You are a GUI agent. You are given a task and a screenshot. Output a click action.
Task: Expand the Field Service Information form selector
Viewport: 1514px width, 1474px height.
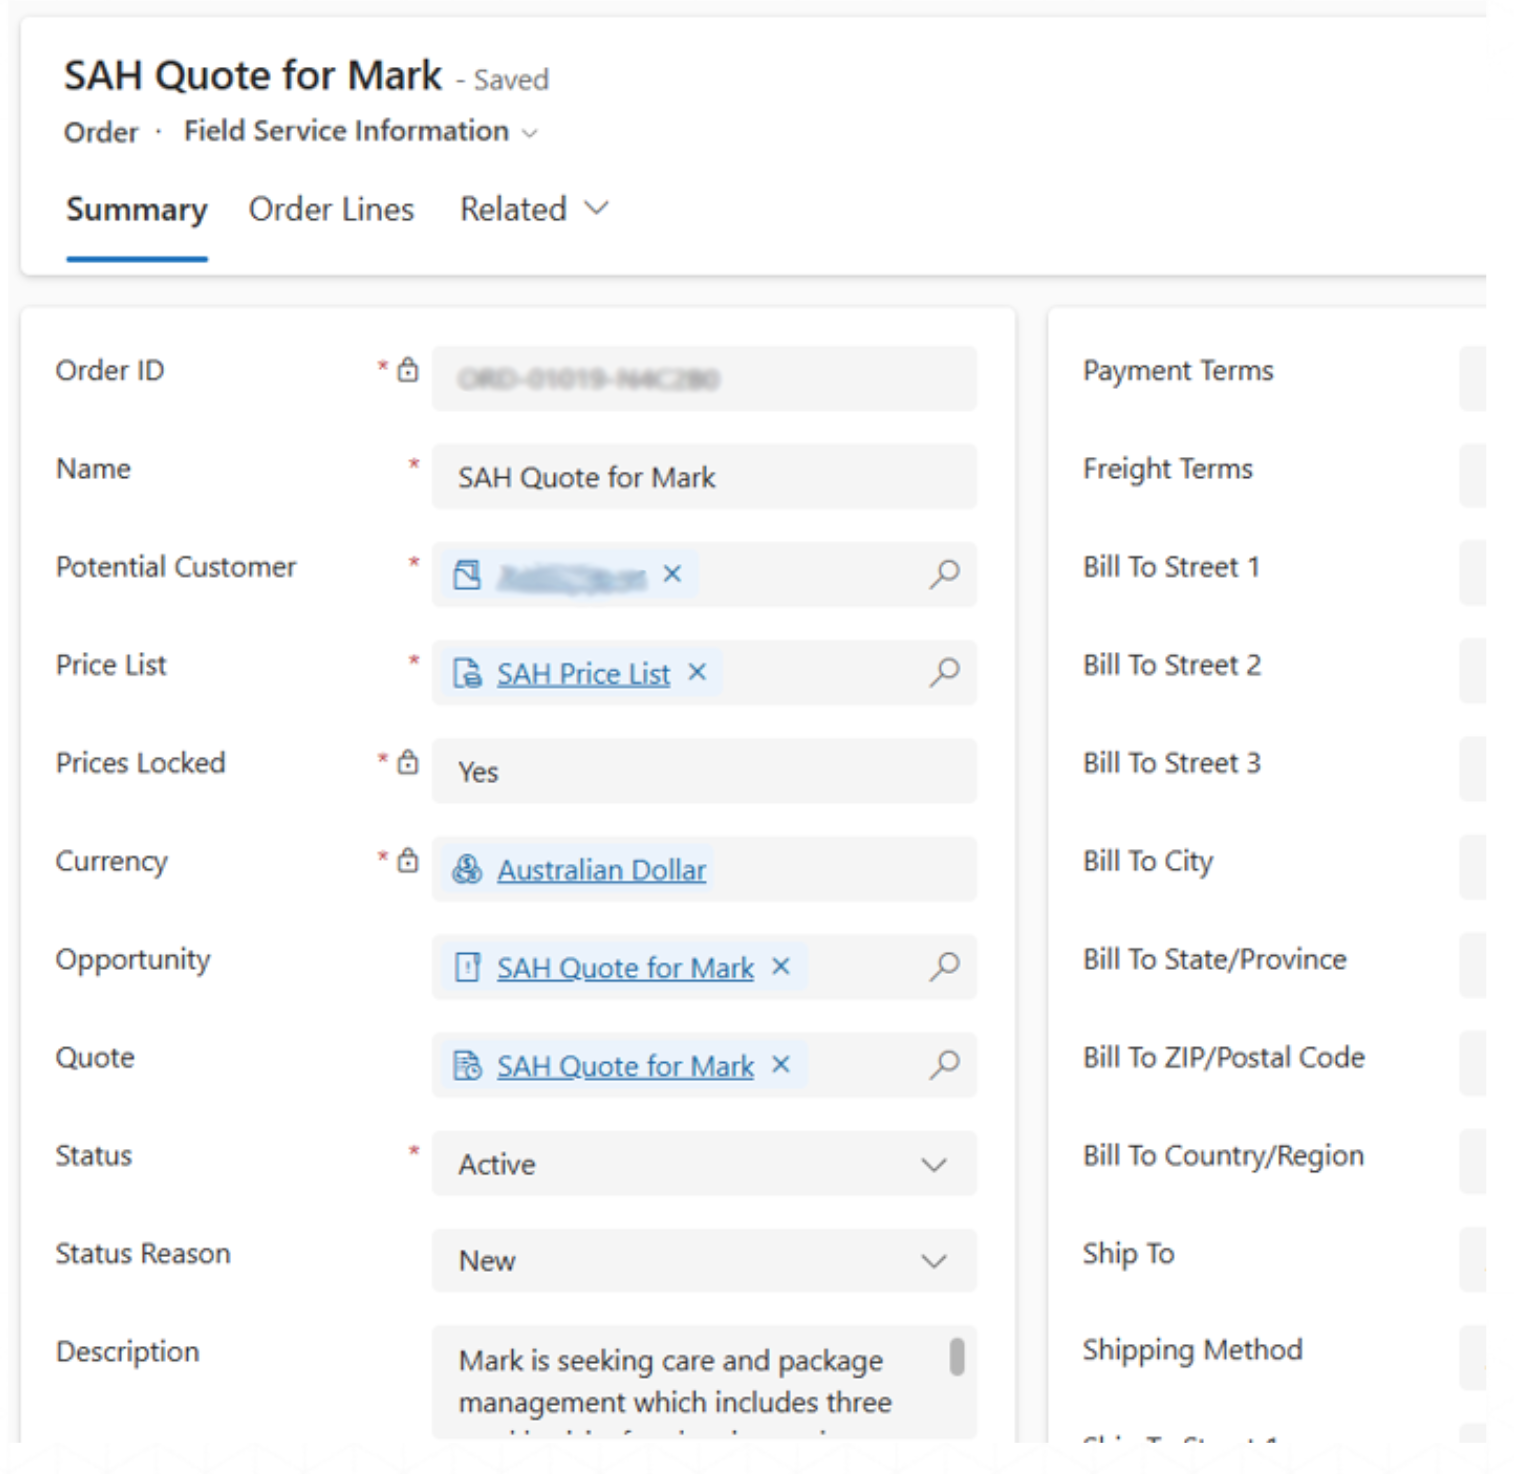tap(531, 133)
